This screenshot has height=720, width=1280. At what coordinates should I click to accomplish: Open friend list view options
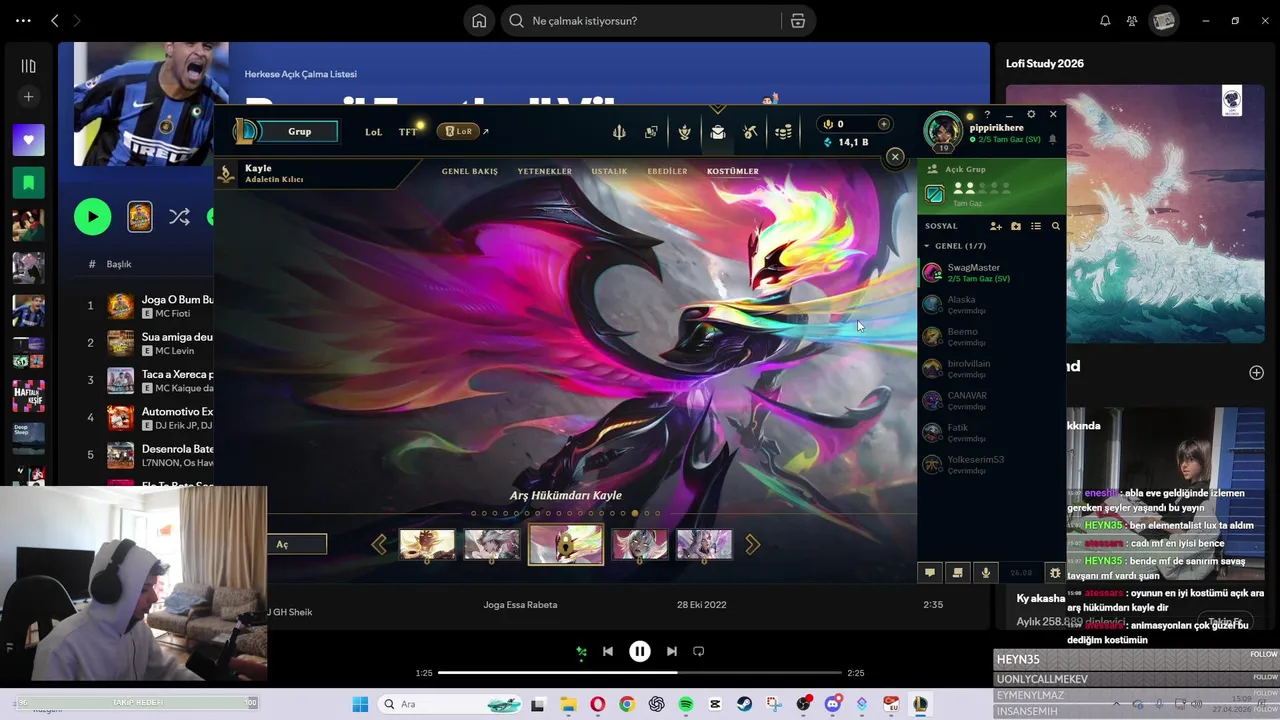tap(1036, 226)
